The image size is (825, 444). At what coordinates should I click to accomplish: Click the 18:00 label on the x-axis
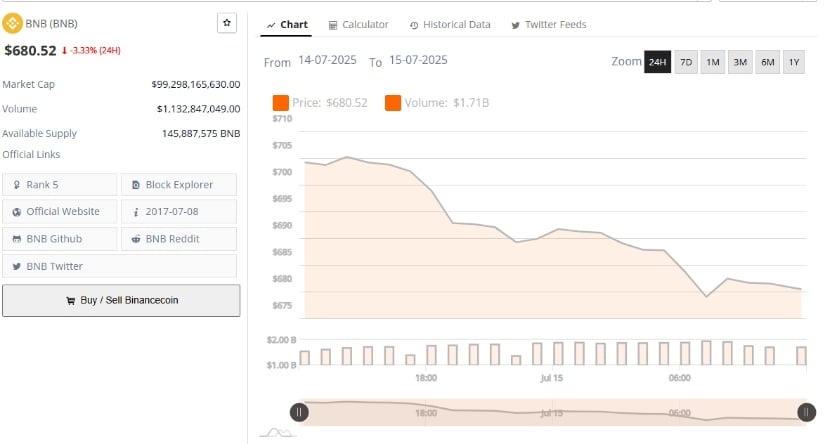point(426,378)
